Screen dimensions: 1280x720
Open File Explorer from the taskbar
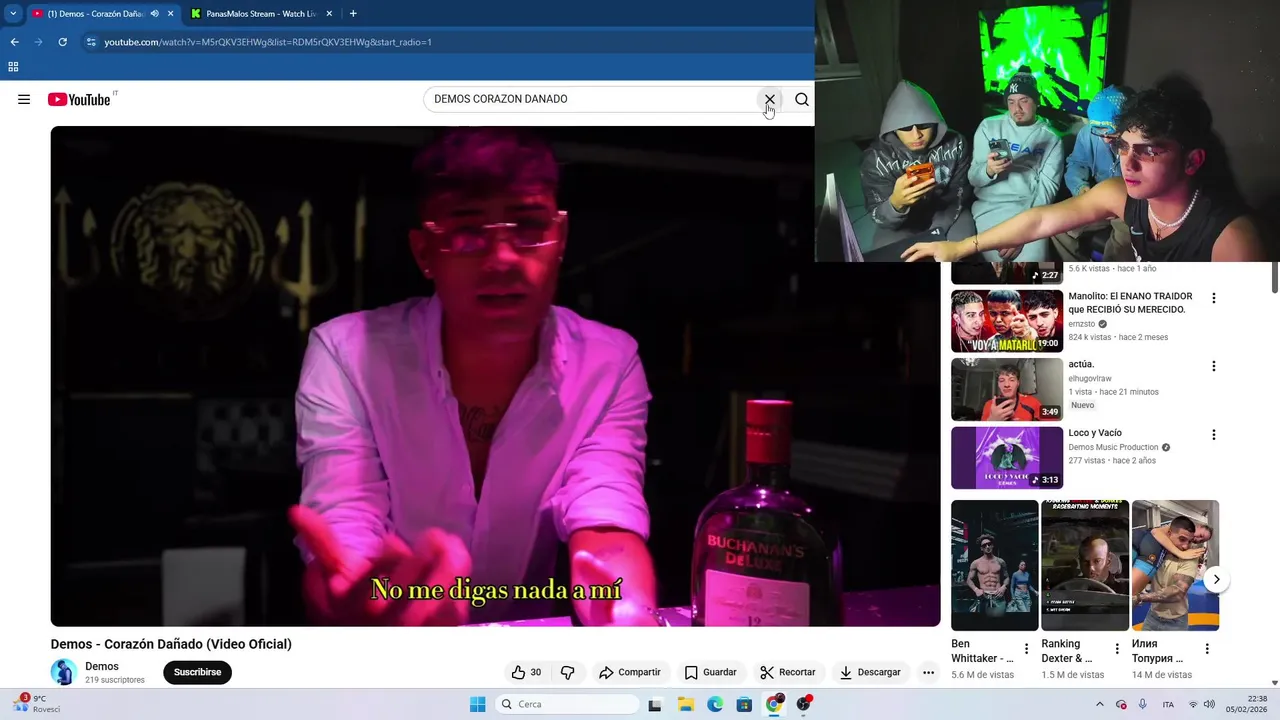coord(685,705)
